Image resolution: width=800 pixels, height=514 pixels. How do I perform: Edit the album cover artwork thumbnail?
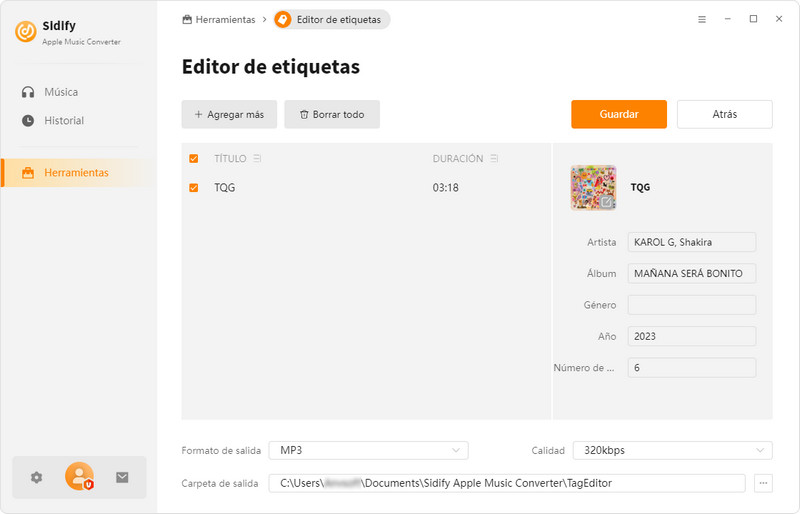[x=593, y=187]
